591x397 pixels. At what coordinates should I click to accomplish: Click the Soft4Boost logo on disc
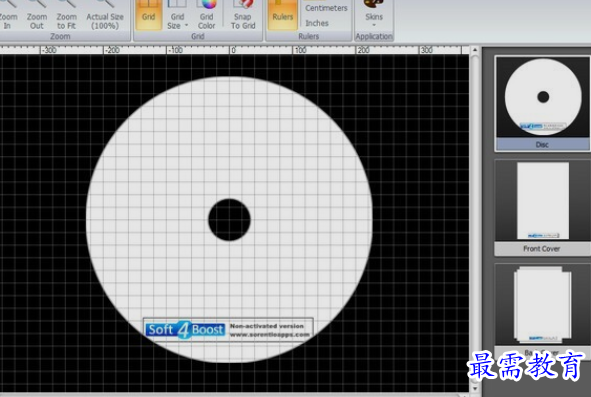point(185,330)
